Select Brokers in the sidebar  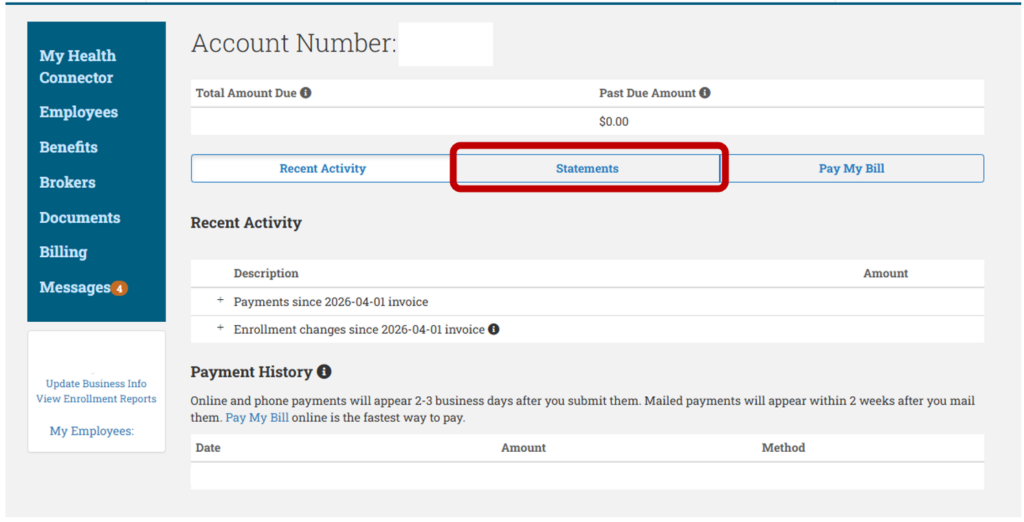click(x=67, y=182)
